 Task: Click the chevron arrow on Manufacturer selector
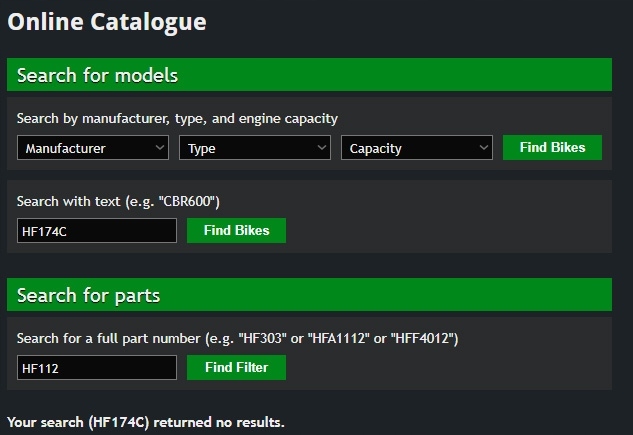pyautogui.click(x=161, y=148)
